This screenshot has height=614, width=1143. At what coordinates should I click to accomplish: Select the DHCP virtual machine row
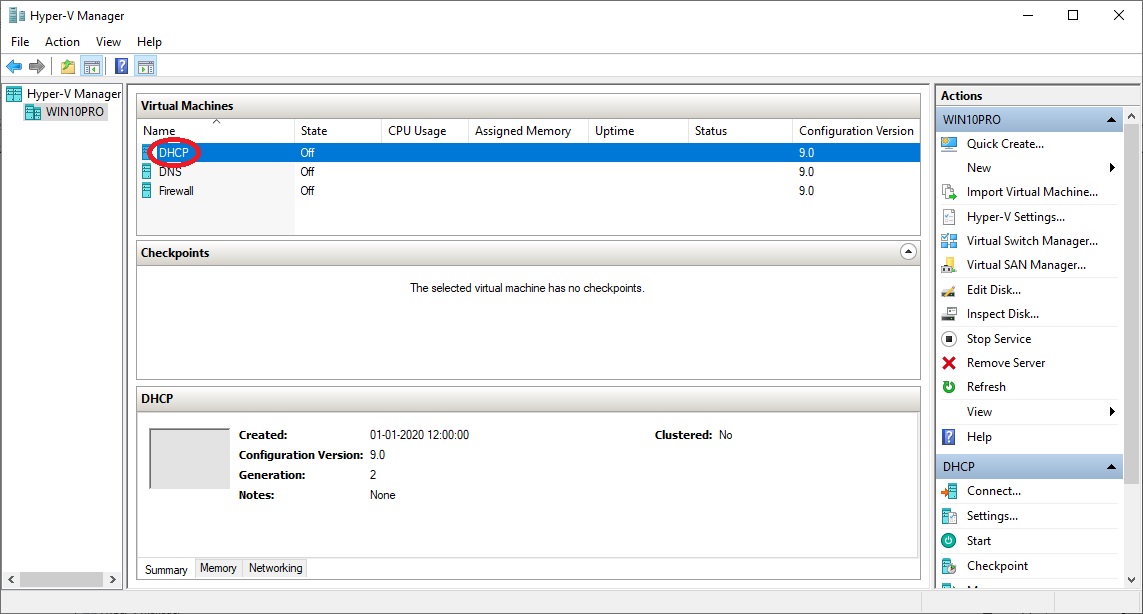528,152
